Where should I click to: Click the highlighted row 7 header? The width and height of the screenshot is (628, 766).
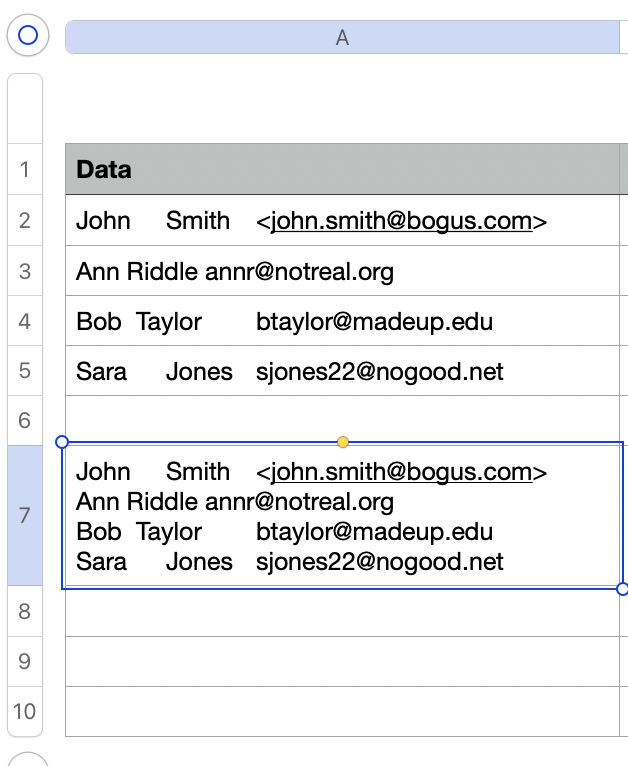[x=25, y=515]
